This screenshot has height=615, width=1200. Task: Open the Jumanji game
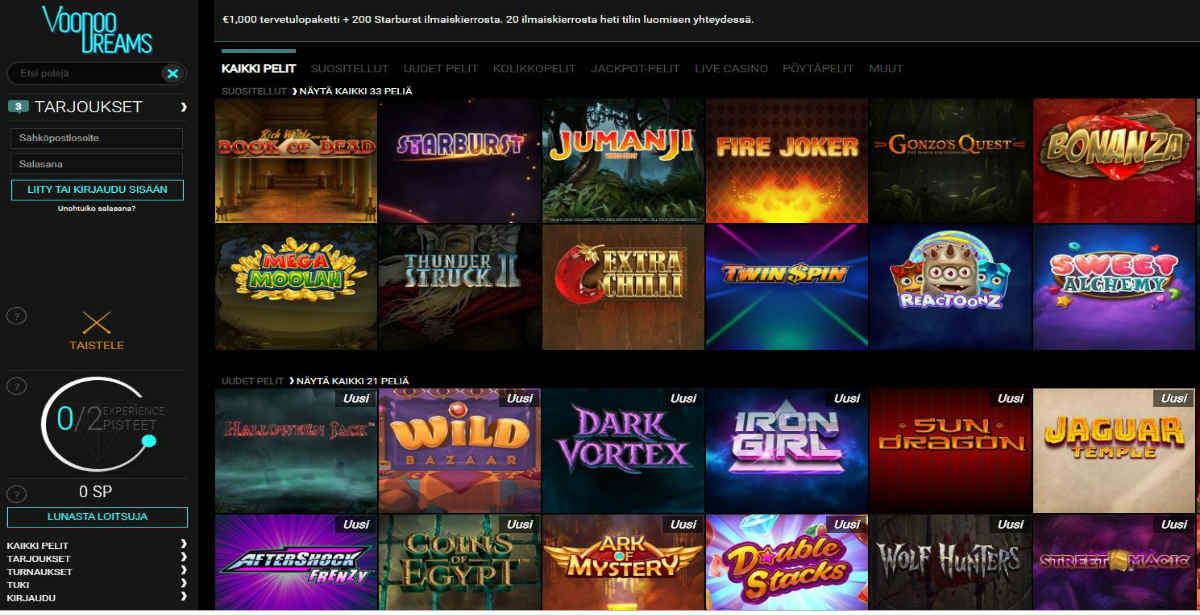click(624, 161)
